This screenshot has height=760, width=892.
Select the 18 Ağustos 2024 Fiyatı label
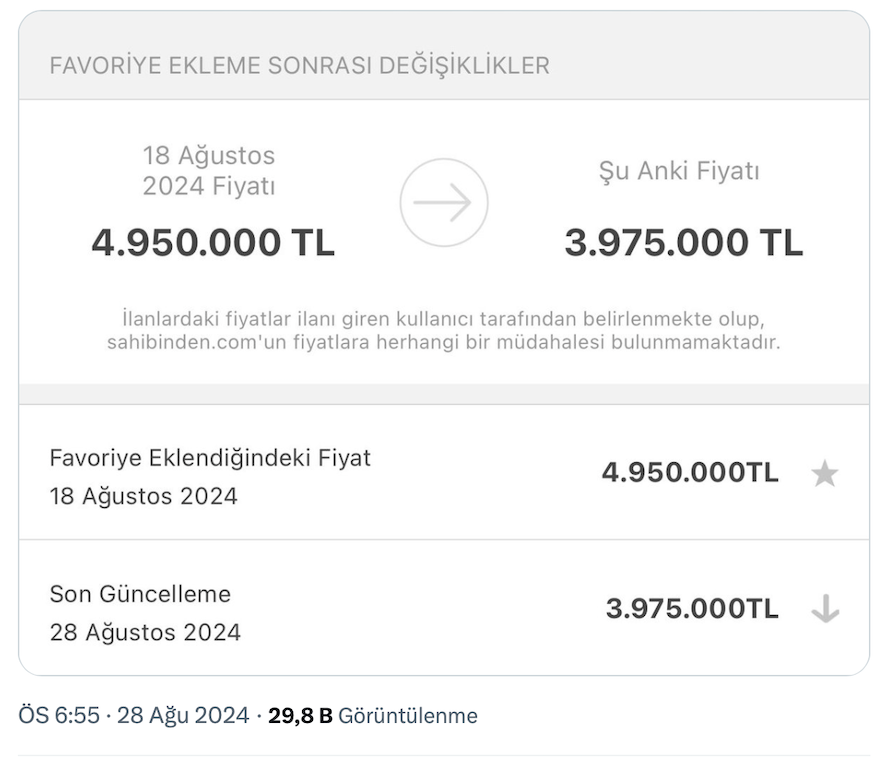pyautogui.click(x=208, y=171)
